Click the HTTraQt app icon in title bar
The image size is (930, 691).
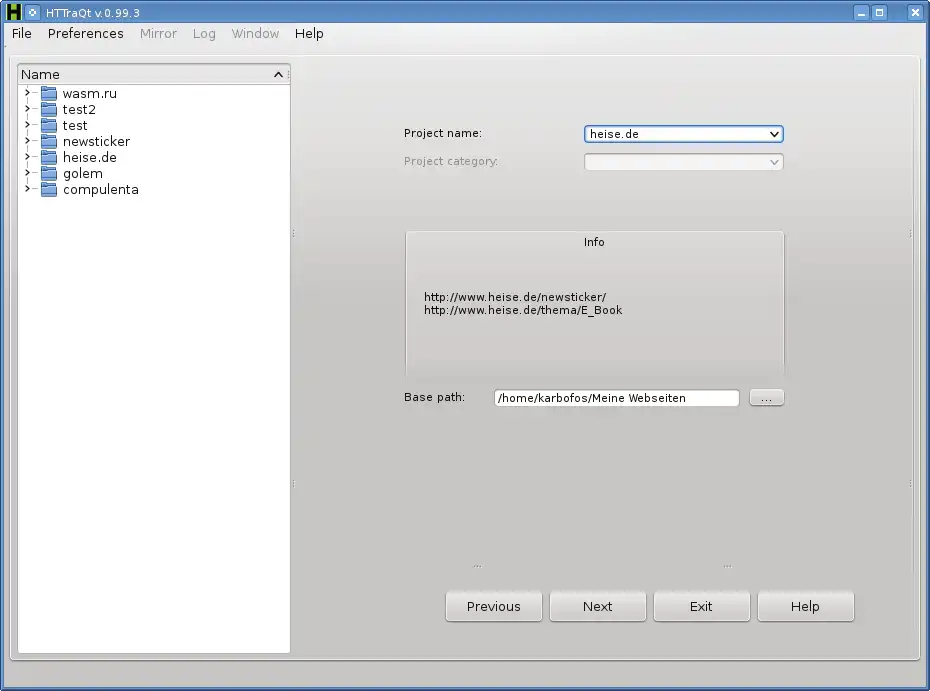tap(13, 12)
